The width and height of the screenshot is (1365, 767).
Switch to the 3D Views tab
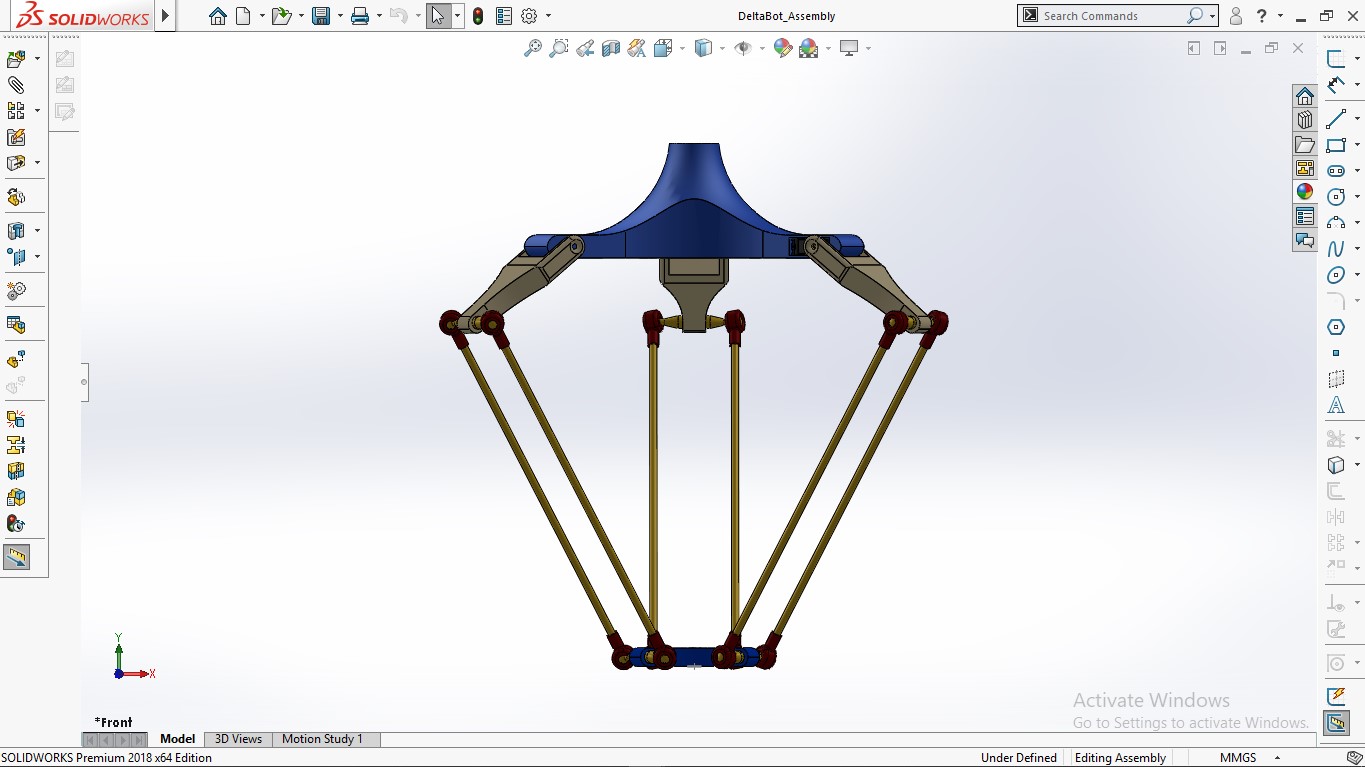coord(238,739)
